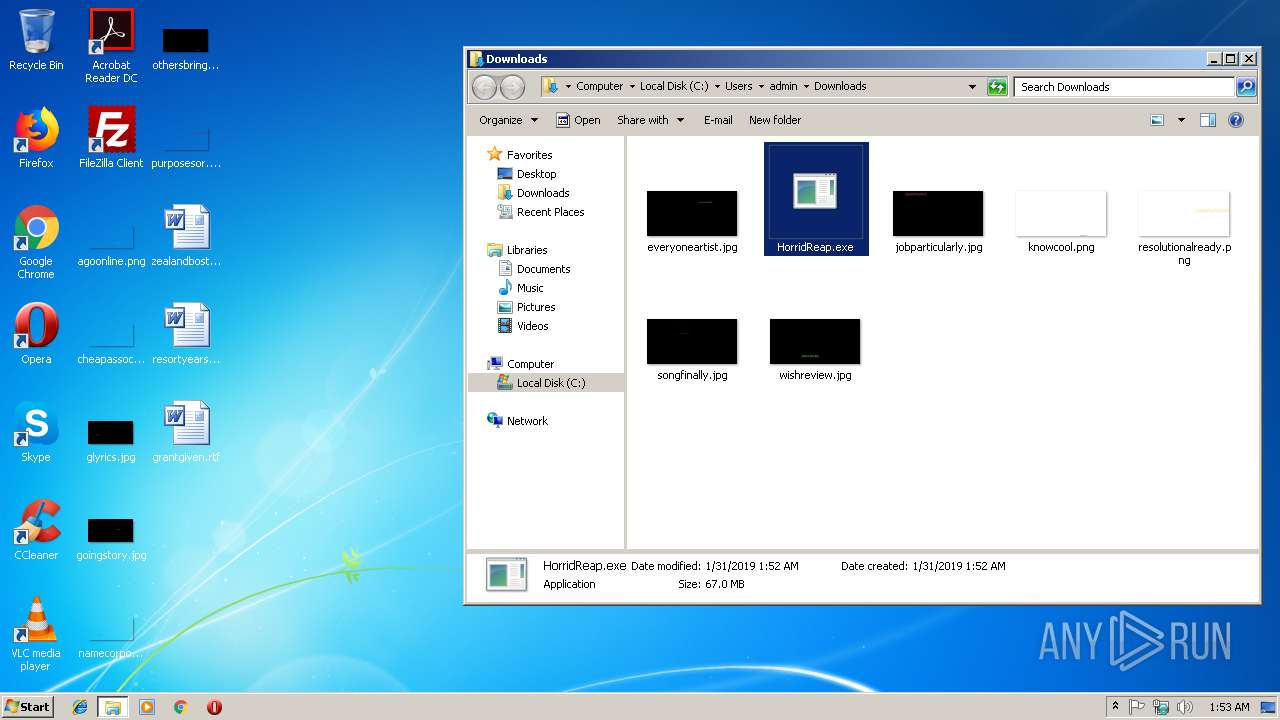Click Windows Explorer taskbar button

tap(113, 707)
